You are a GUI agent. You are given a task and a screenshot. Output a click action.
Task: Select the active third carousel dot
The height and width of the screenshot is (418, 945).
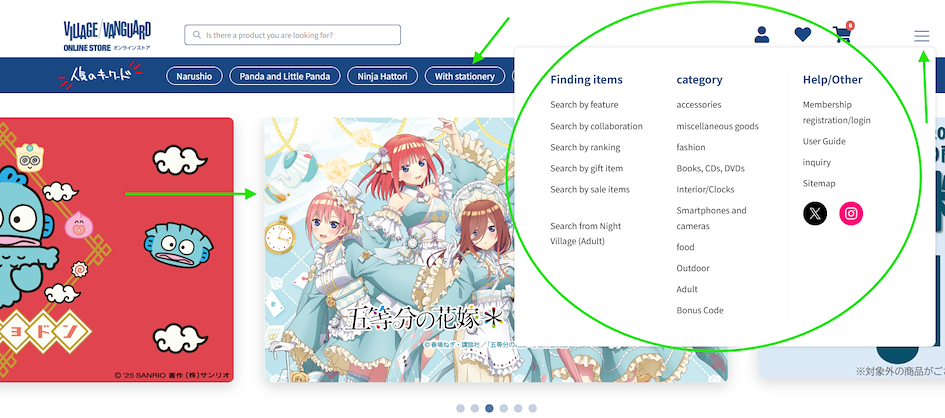pyautogui.click(x=489, y=408)
